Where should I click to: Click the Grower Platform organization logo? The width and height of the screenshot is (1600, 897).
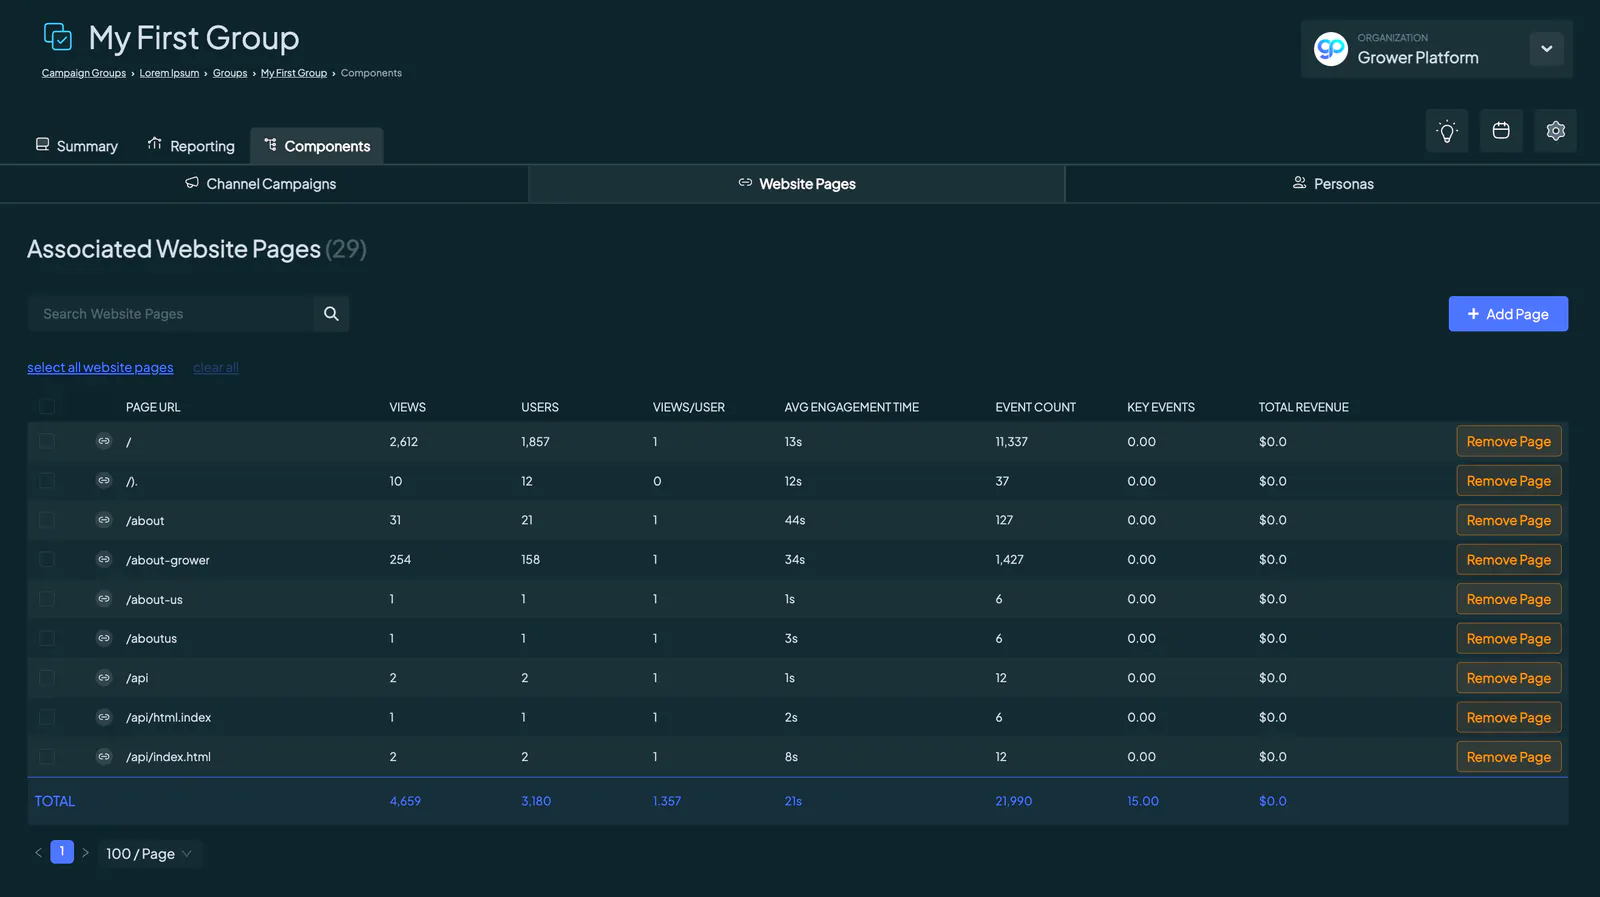1331,49
